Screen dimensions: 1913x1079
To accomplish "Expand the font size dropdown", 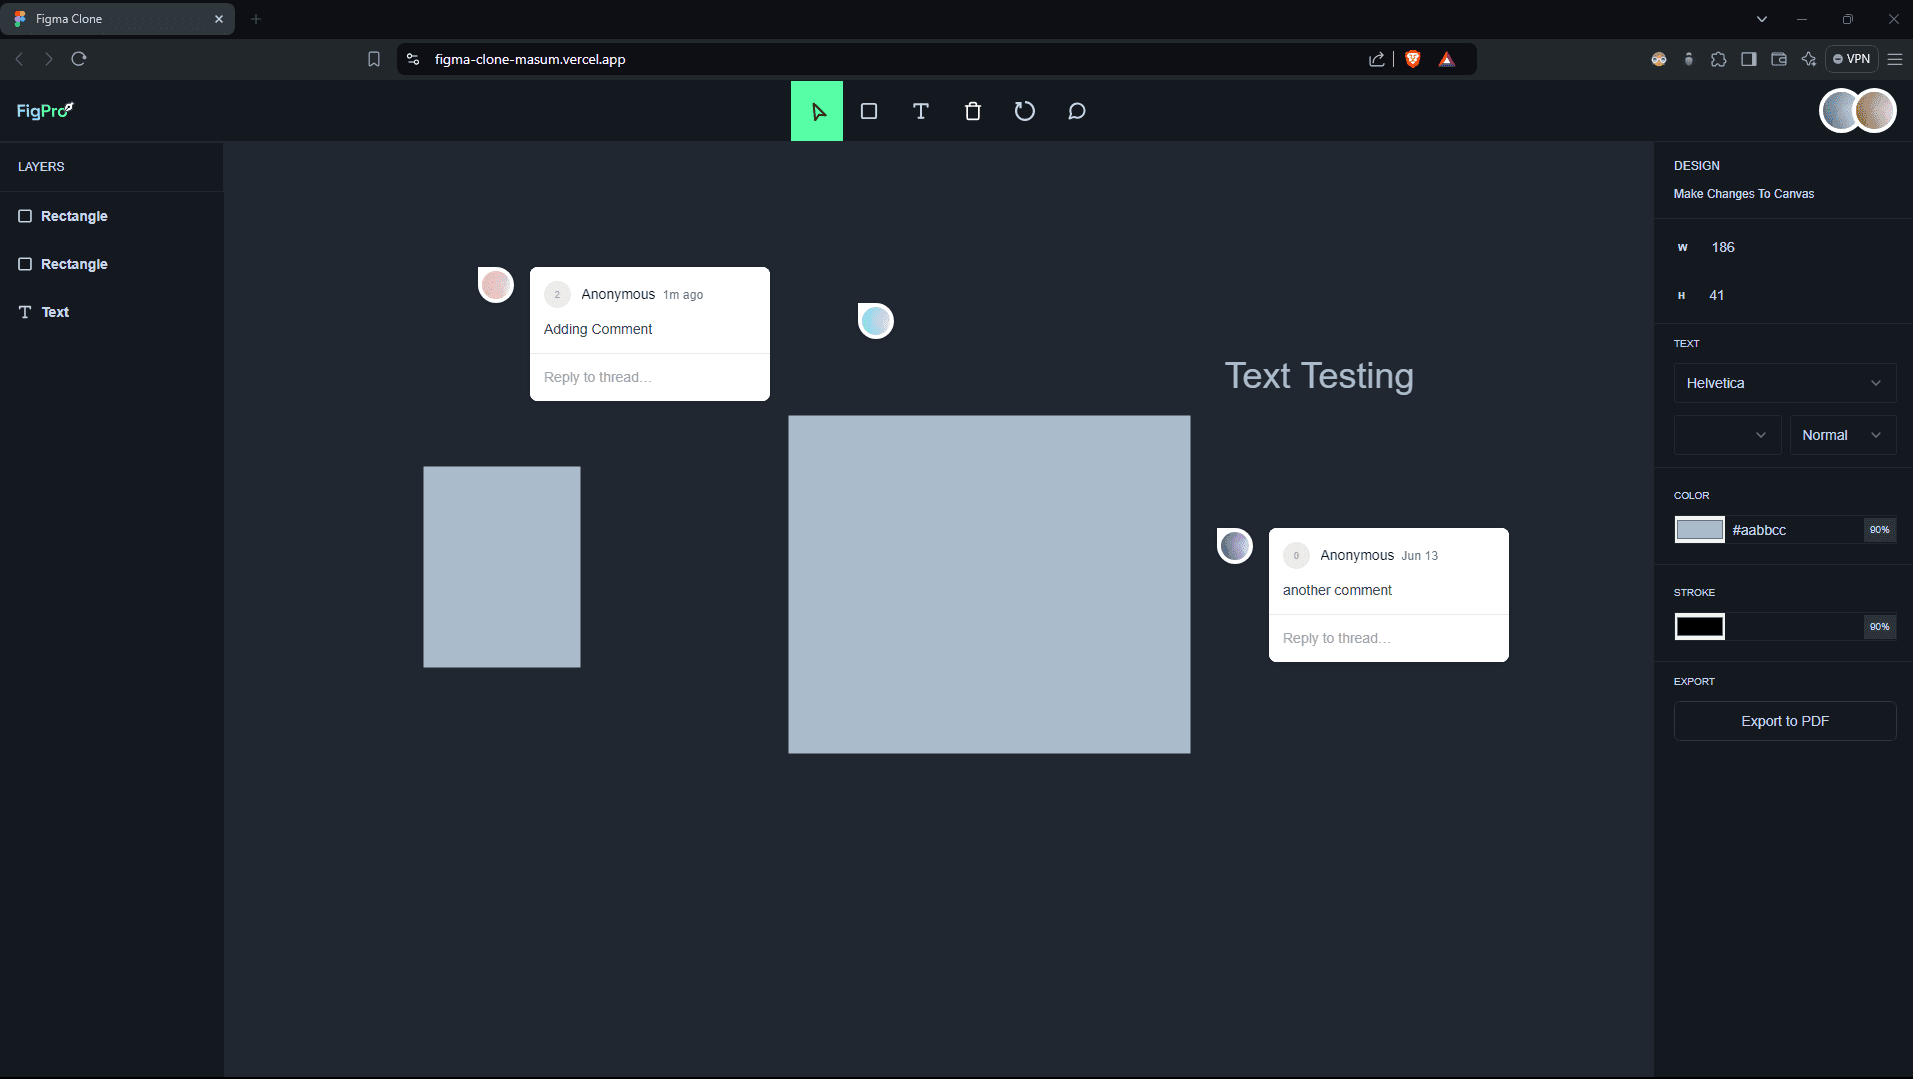I will 1727,435.
